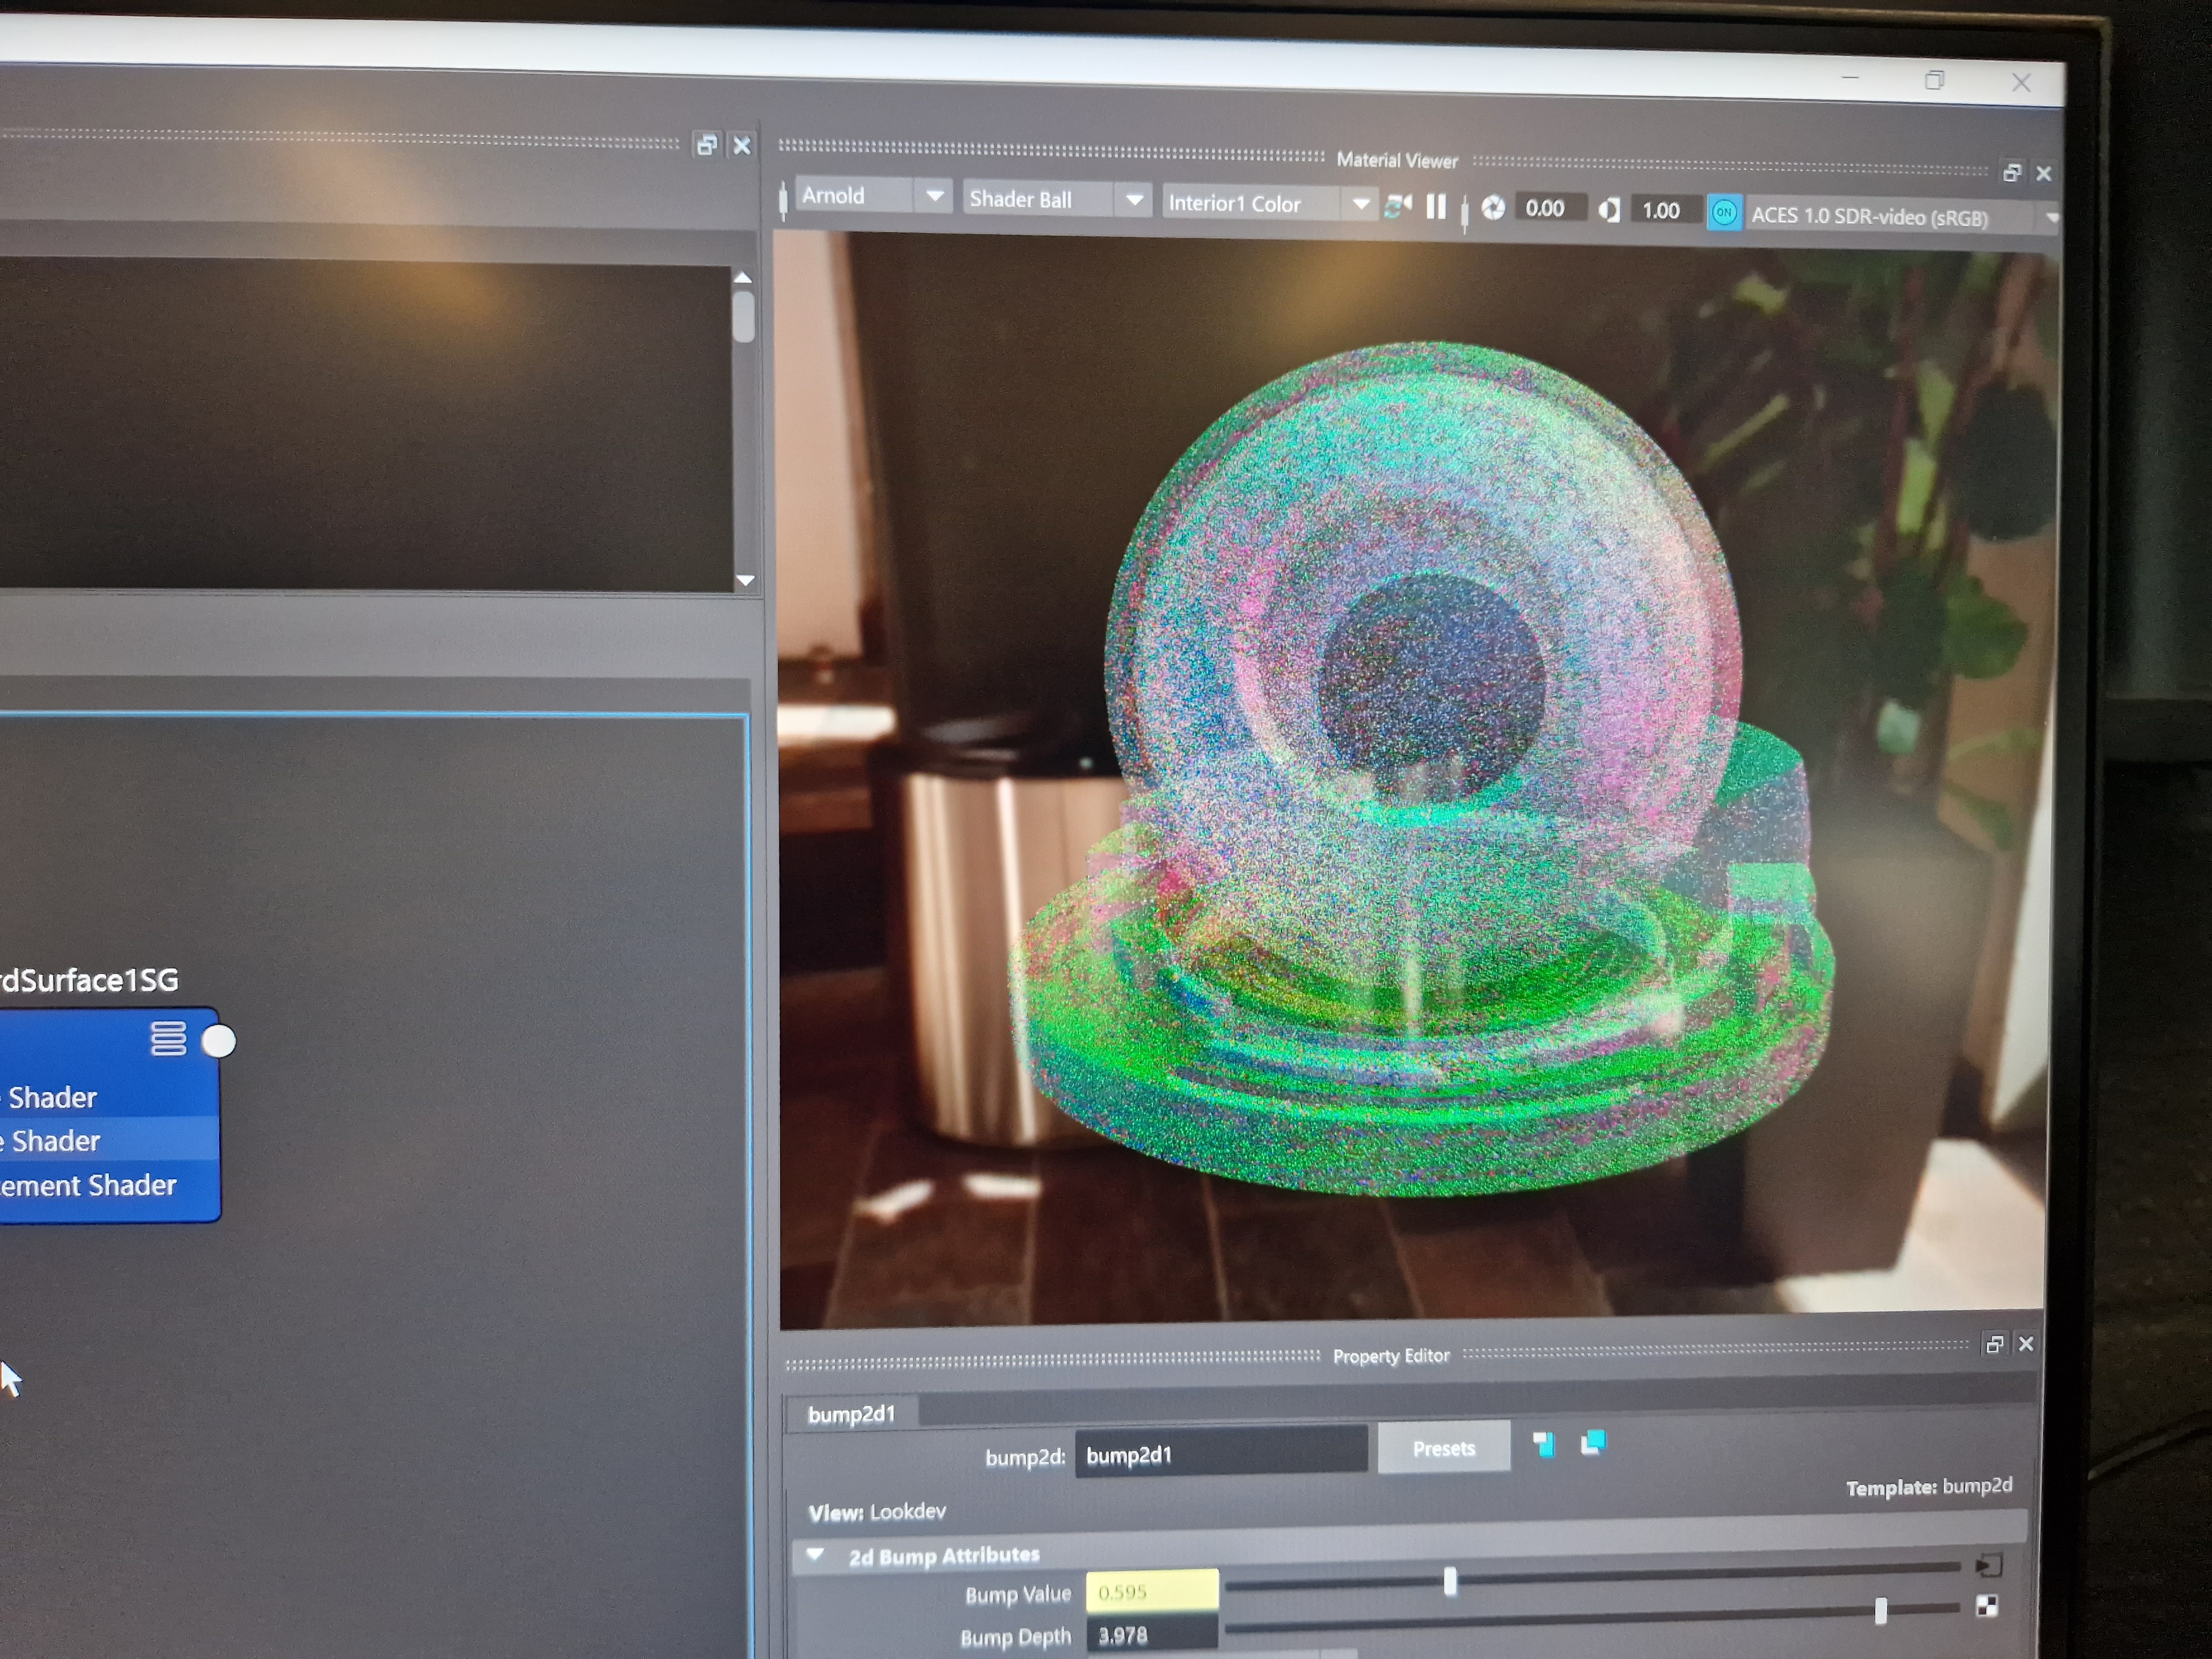This screenshot has height=1659, width=2212.
Task: Pause the Material Viewer render
Action: [1436, 207]
